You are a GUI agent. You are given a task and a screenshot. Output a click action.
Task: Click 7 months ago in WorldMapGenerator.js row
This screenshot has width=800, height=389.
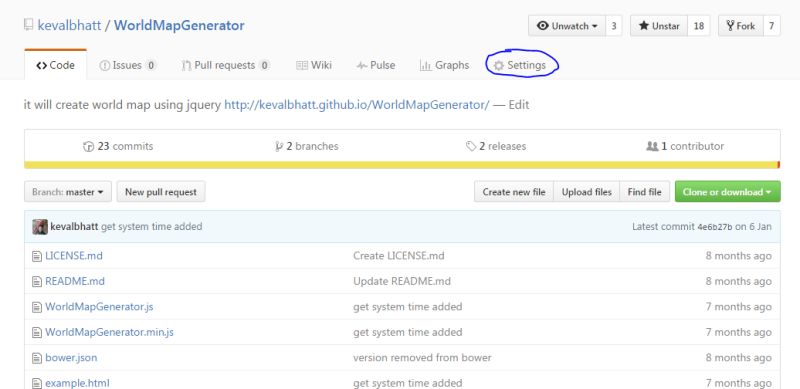pos(738,307)
